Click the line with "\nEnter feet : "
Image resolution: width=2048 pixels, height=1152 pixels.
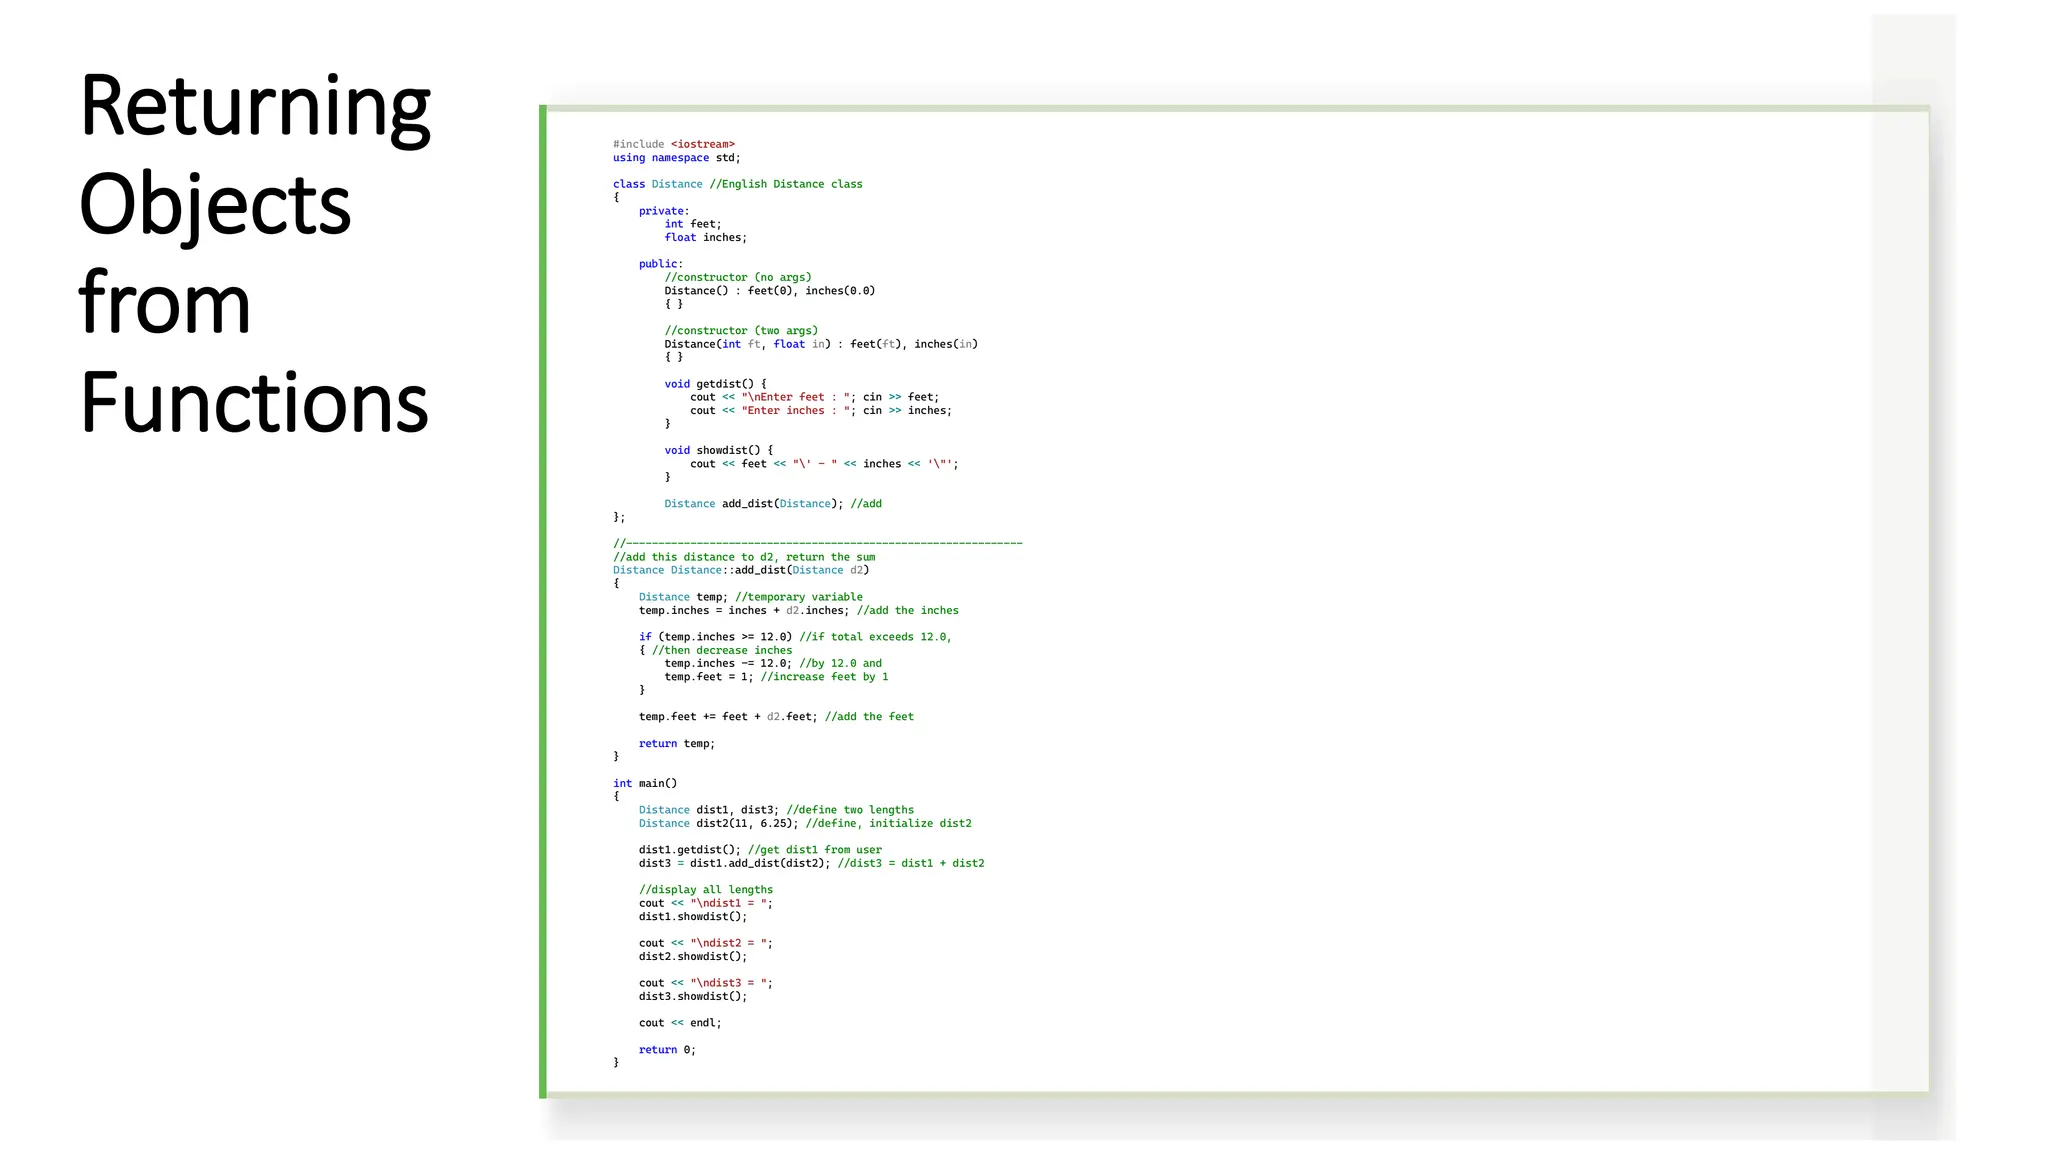click(x=815, y=397)
